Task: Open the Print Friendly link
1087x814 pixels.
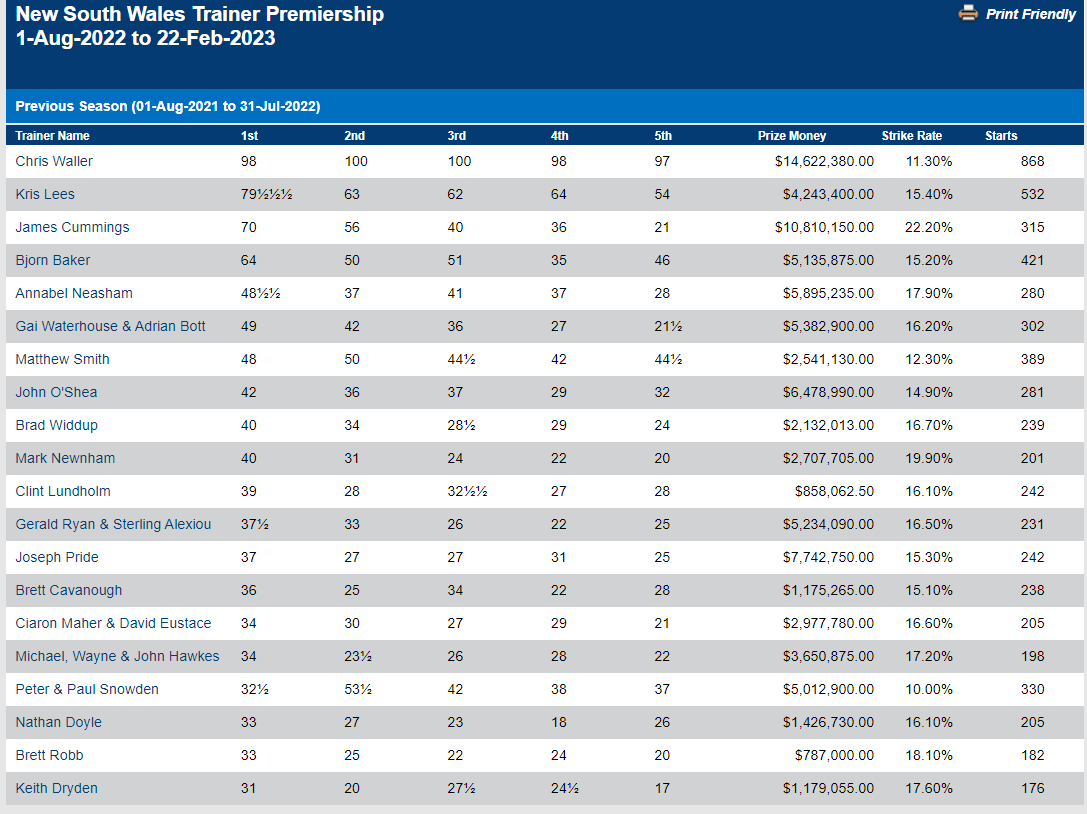Action: coord(1030,14)
